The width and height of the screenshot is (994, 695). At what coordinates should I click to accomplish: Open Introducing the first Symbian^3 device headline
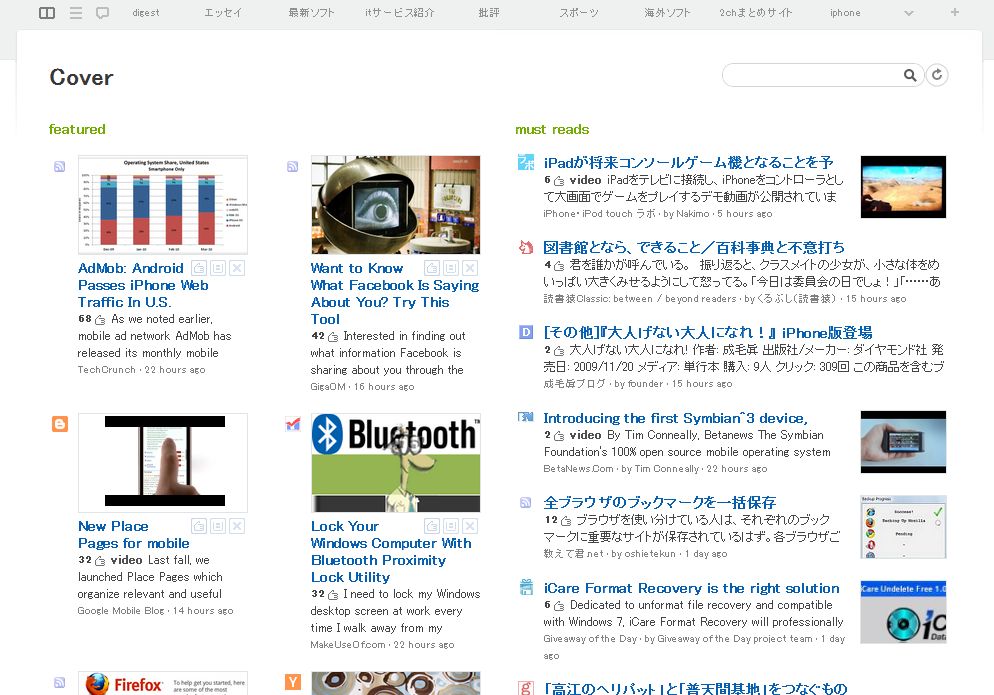tap(675, 418)
